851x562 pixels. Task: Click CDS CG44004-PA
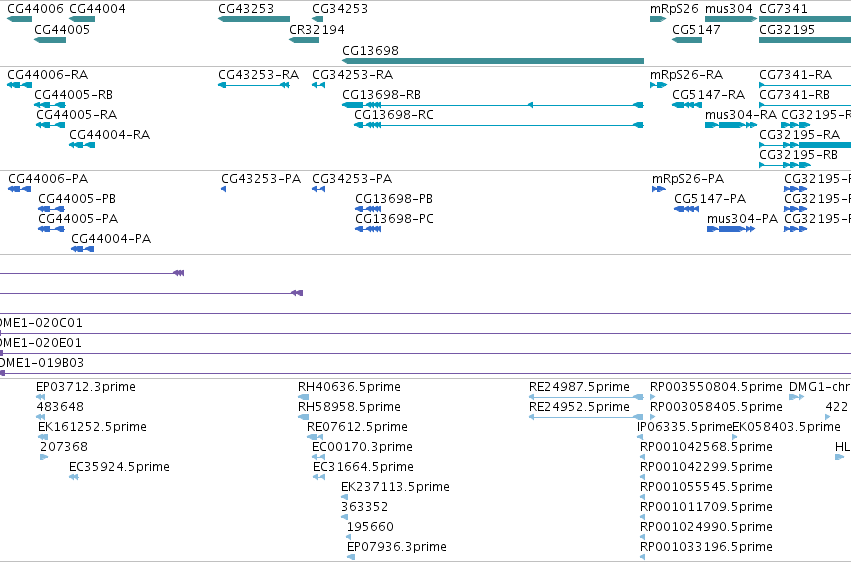tap(82, 249)
